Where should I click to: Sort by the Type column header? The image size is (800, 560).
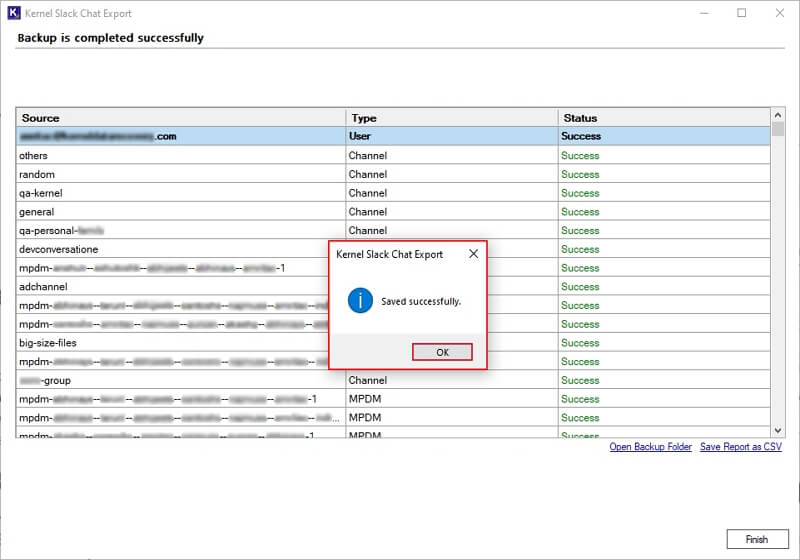click(364, 118)
